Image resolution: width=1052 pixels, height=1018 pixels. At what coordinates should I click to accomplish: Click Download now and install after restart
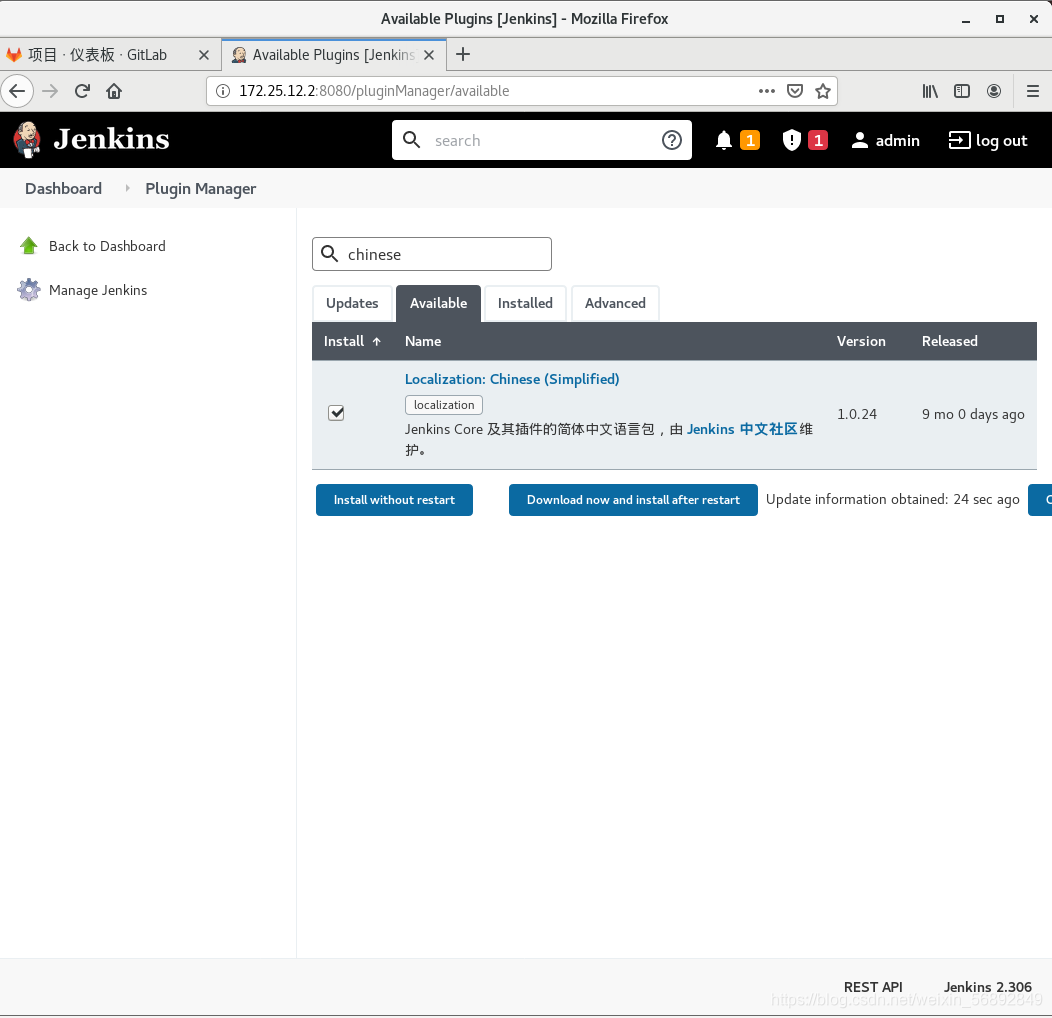tap(633, 500)
